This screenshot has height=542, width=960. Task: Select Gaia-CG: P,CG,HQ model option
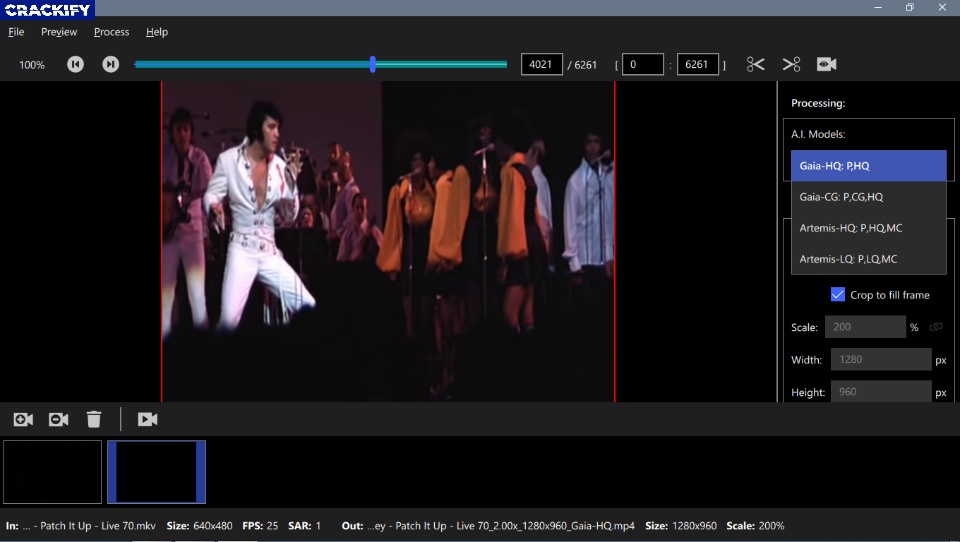[868, 197]
